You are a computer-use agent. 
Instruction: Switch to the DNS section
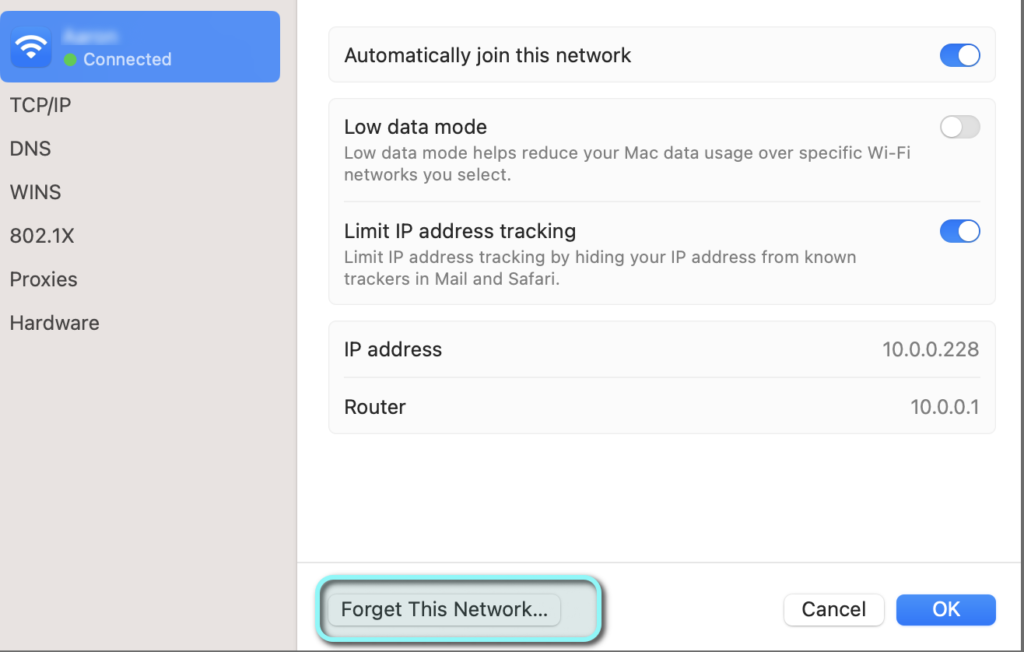pyautogui.click(x=30, y=149)
